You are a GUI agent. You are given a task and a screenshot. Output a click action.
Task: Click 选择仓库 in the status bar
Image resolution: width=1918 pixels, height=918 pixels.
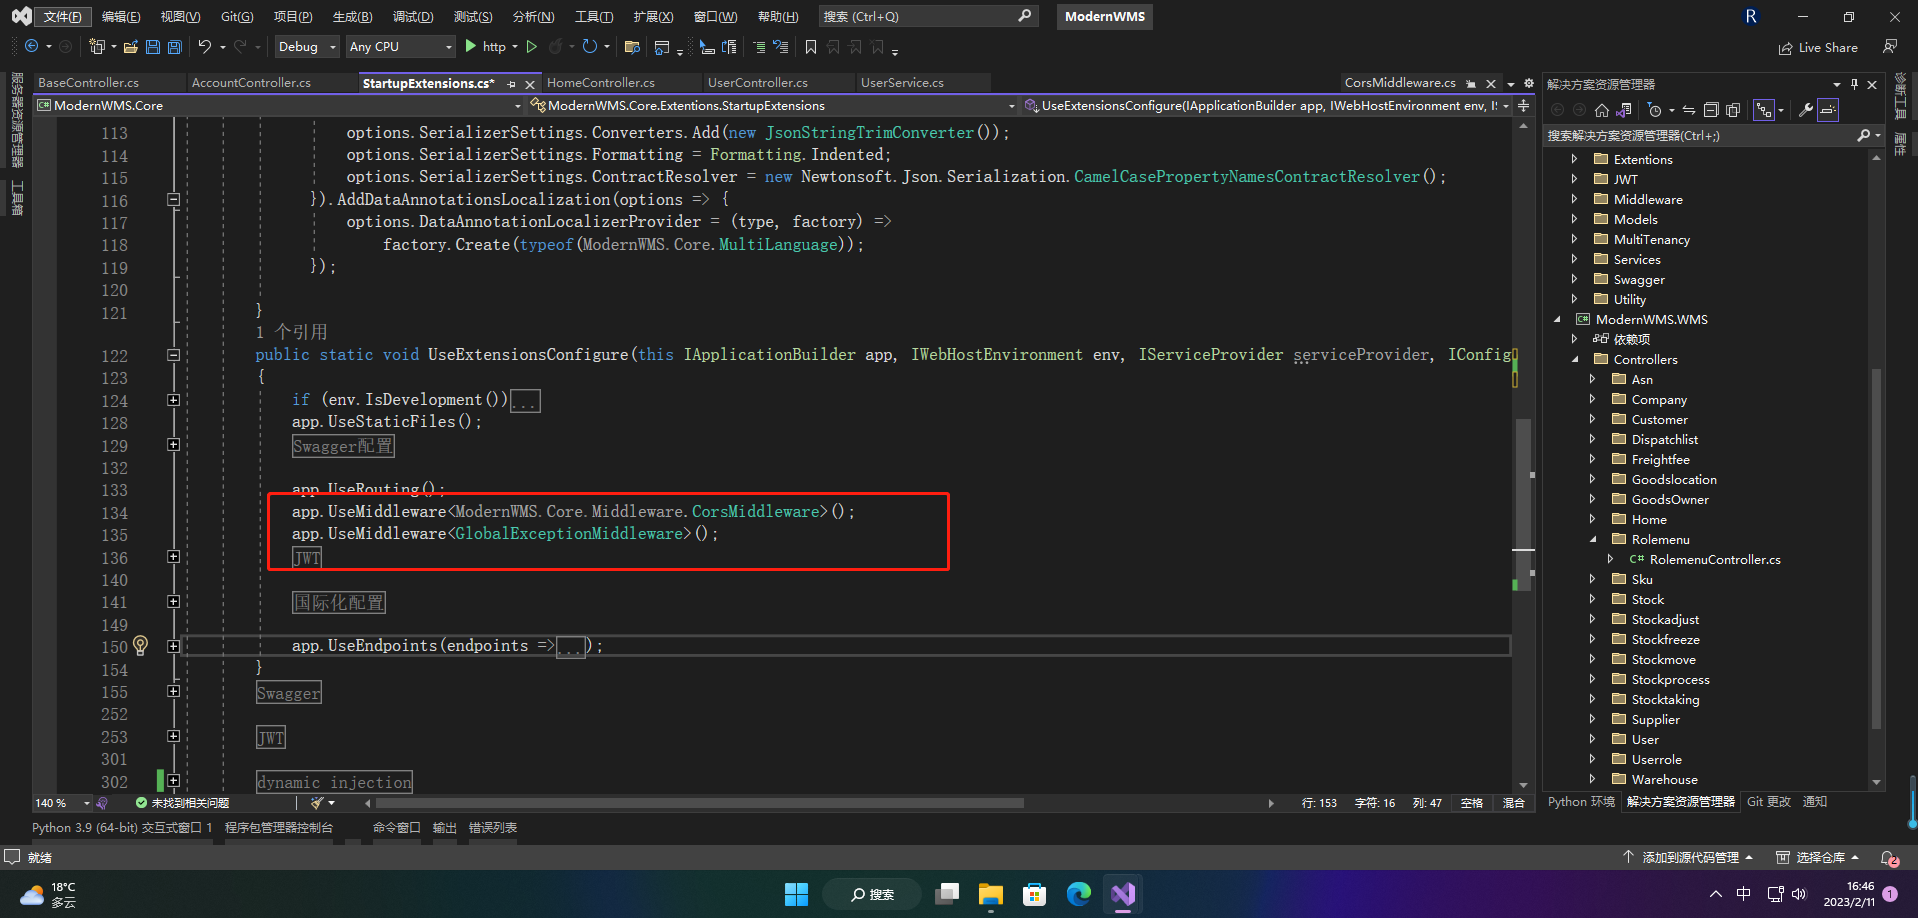[1817, 858]
